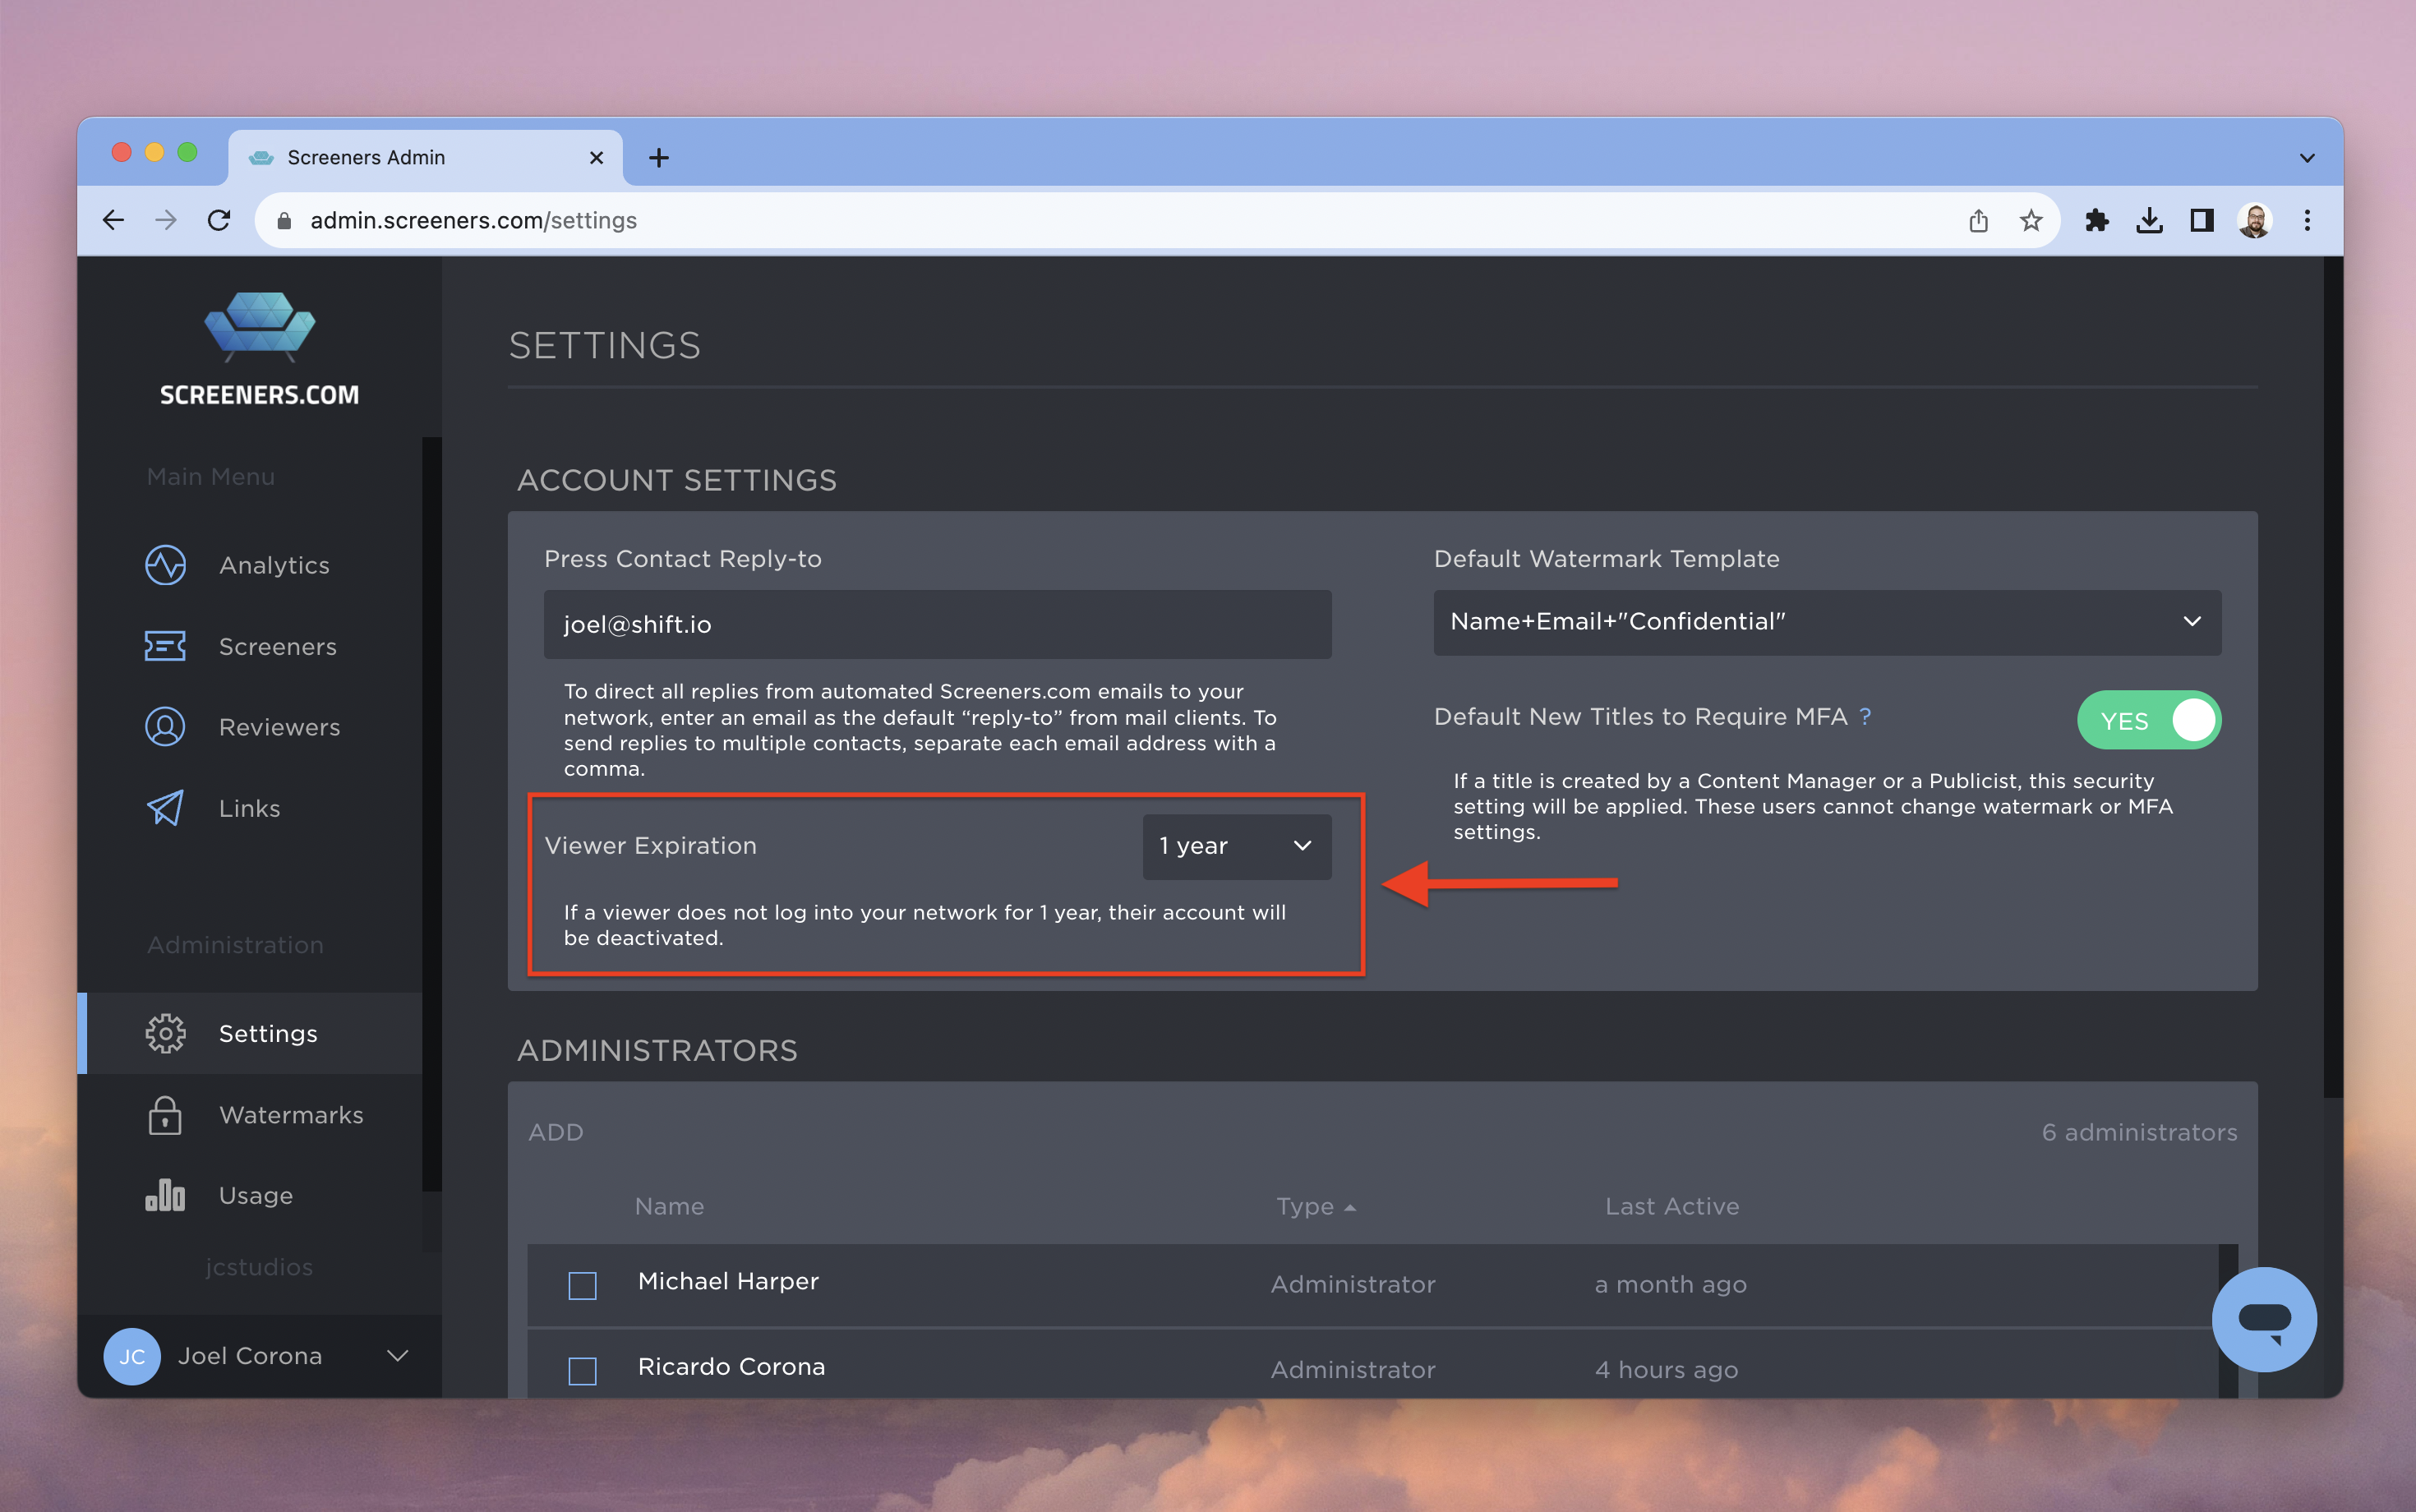Click the Press Contact Reply-to email field
Viewport: 2416px width, 1512px height.
[937, 624]
